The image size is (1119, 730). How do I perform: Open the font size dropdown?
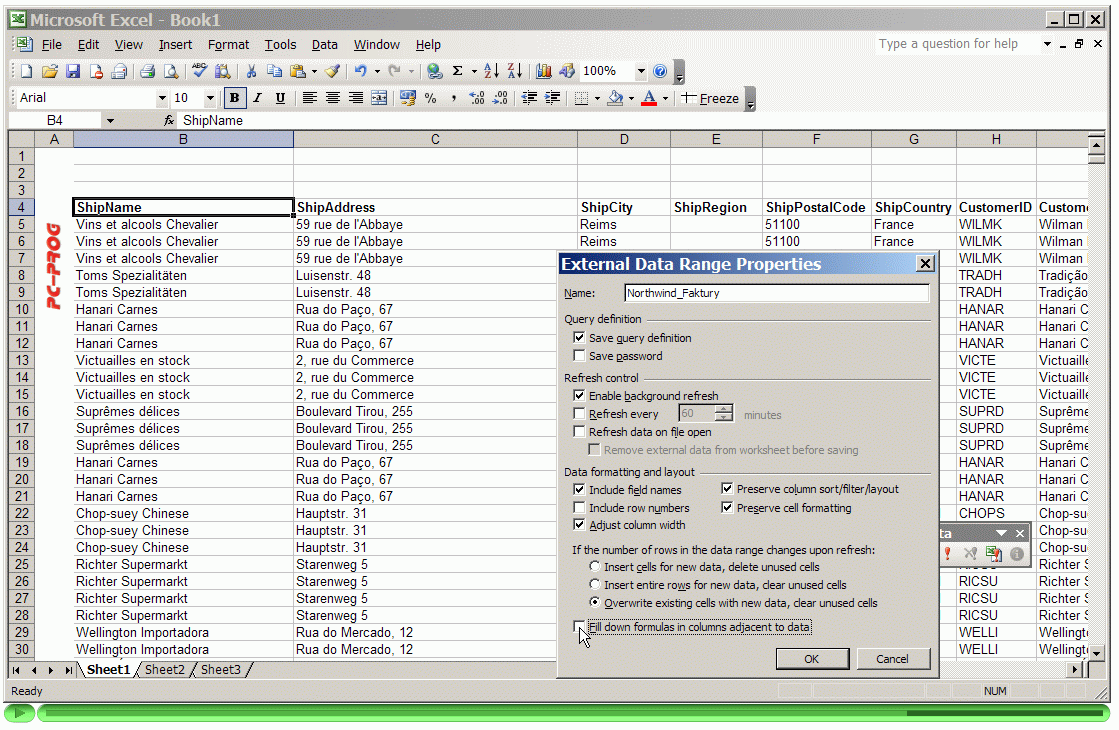pos(210,98)
